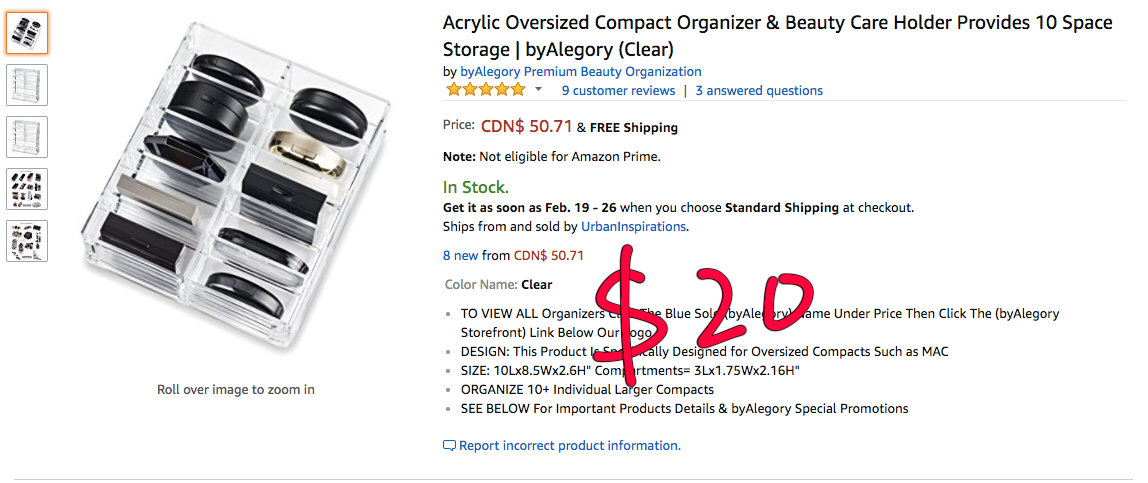Click the speech bubble report icon
The width and height of the screenshot is (1148, 483).
449,446
